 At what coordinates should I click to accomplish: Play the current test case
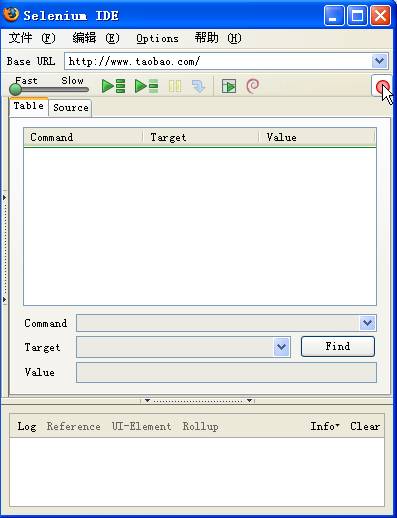click(146, 86)
